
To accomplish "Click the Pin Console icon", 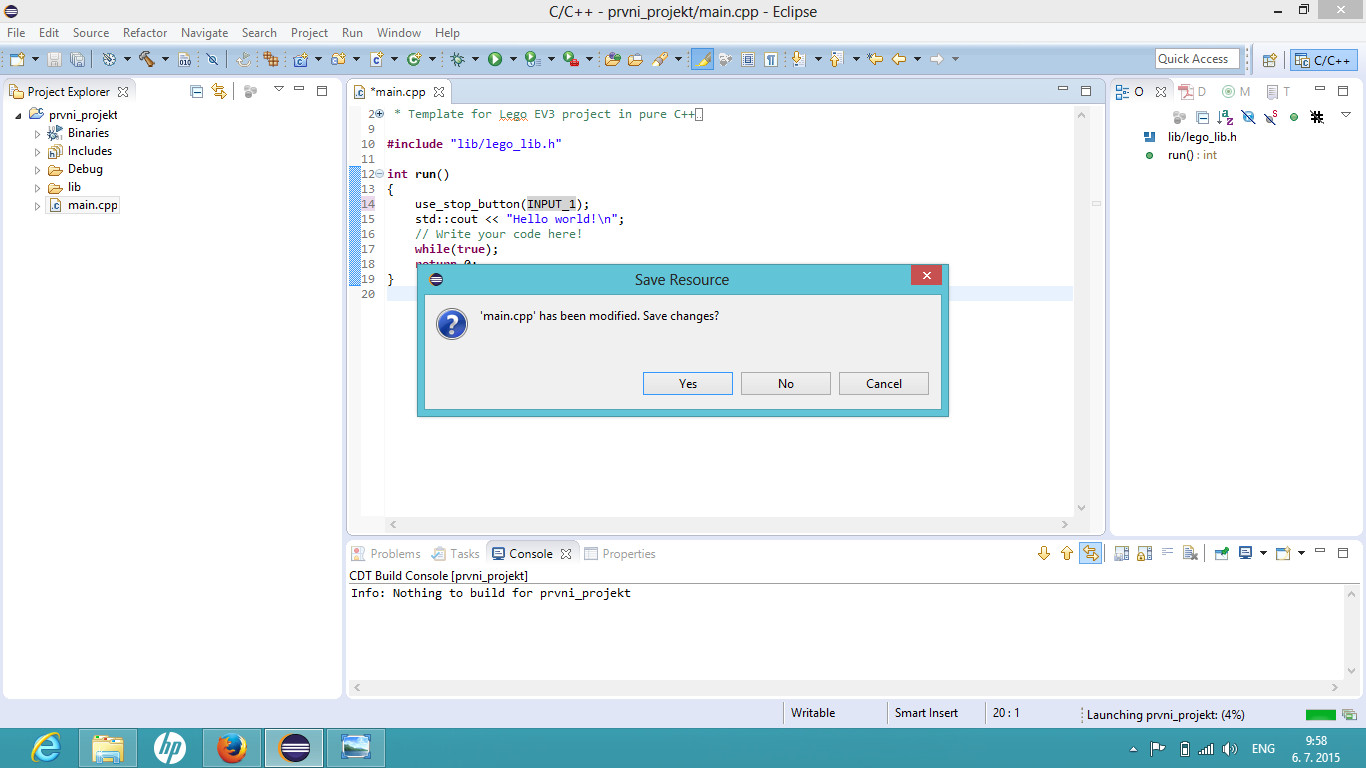I will point(1221,553).
